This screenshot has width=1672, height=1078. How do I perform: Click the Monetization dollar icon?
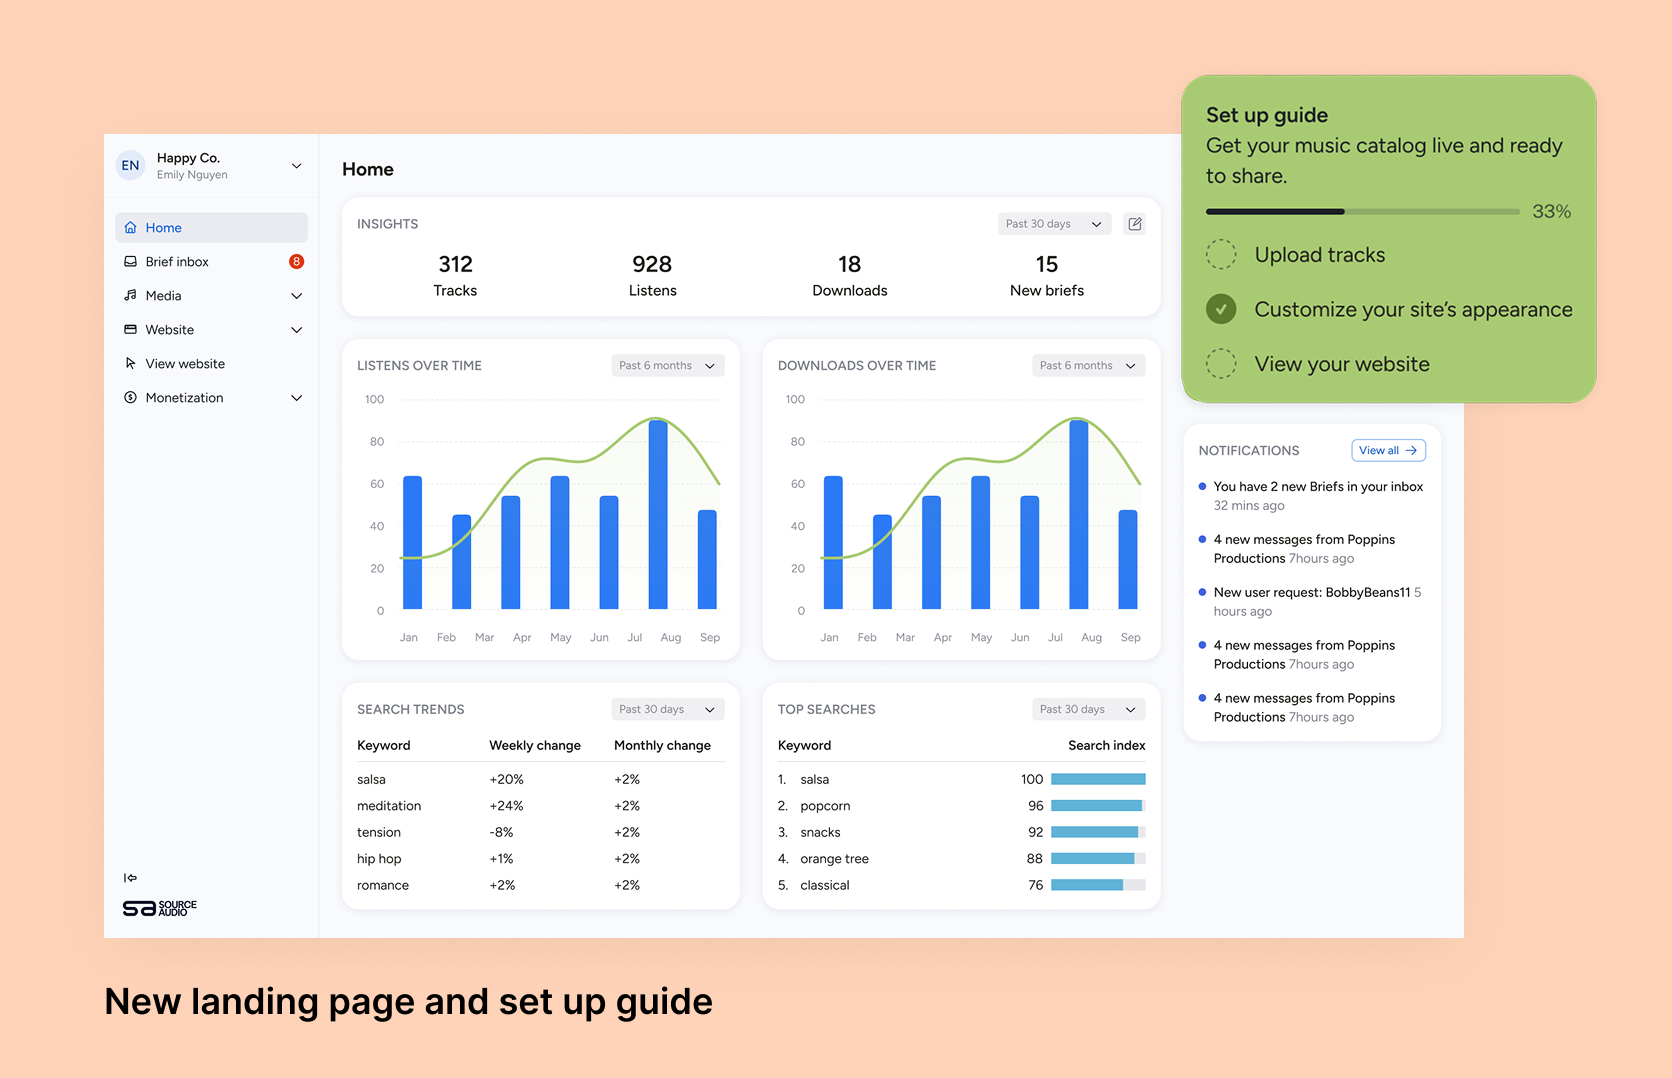(130, 398)
